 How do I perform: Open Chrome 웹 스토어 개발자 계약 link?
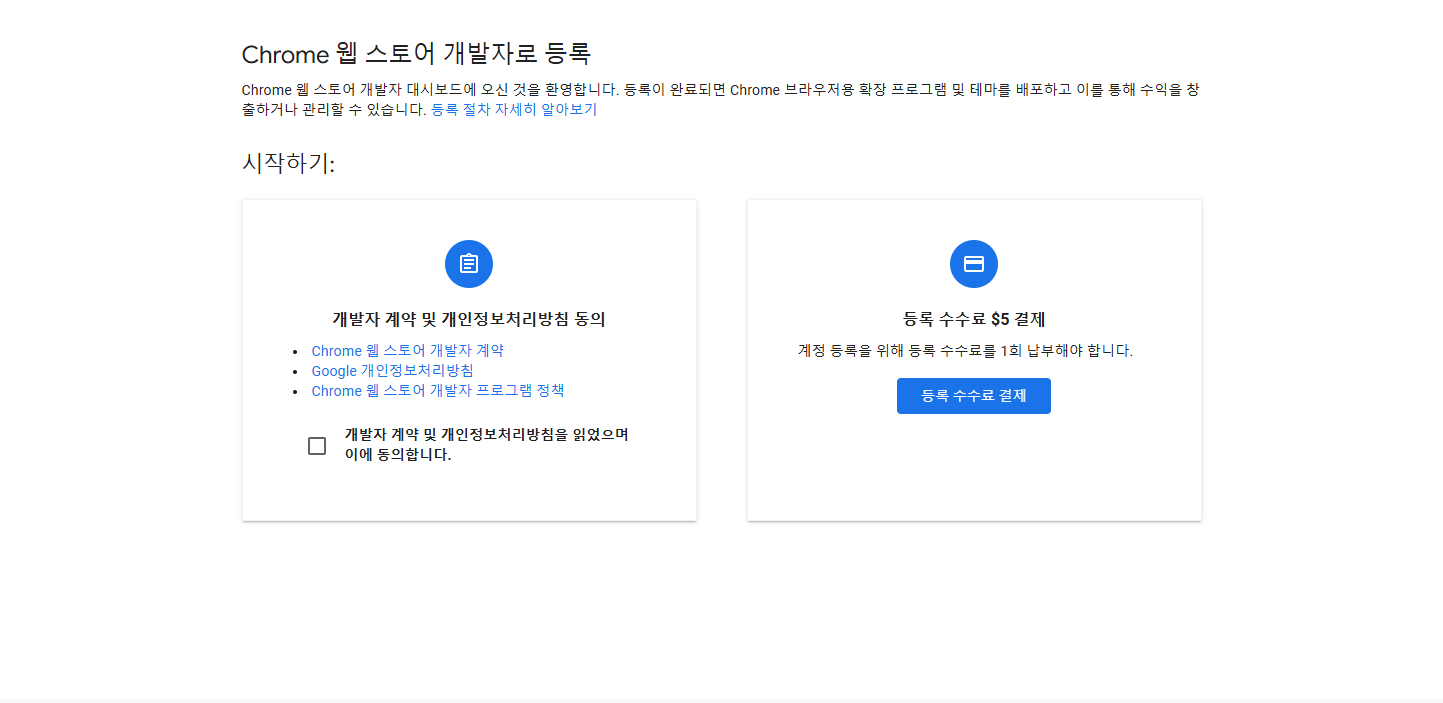[408, 351]
